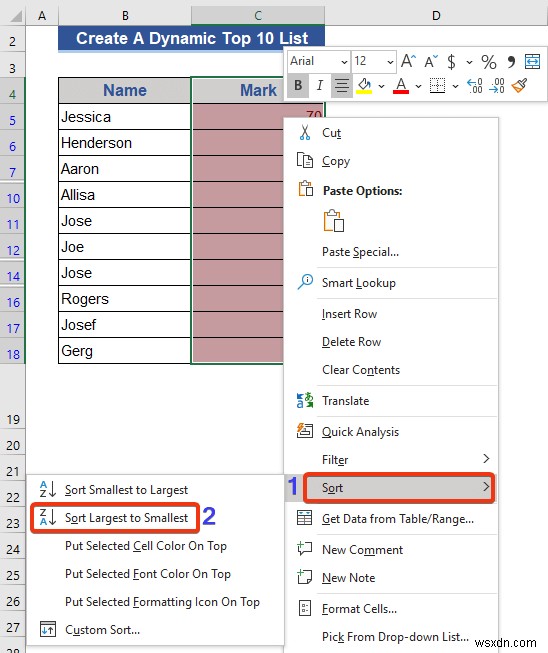This screenshot has width=548, height=653.
Task: Click the Increase Font Size icon
Action: point(408,61)
